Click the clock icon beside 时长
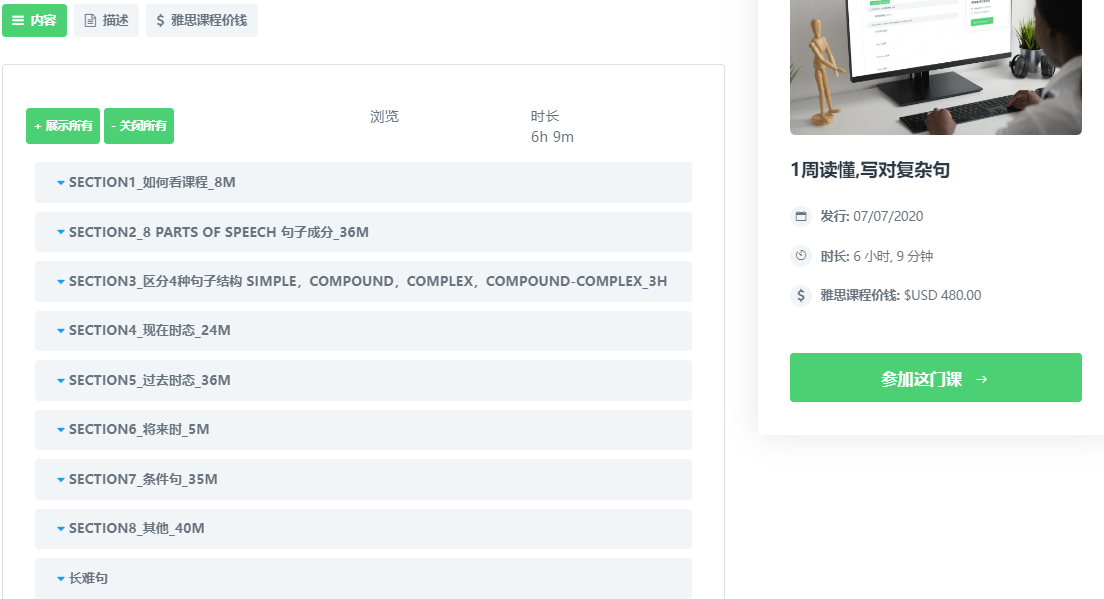Screen dimensions: 1104x599 [801, 256]
